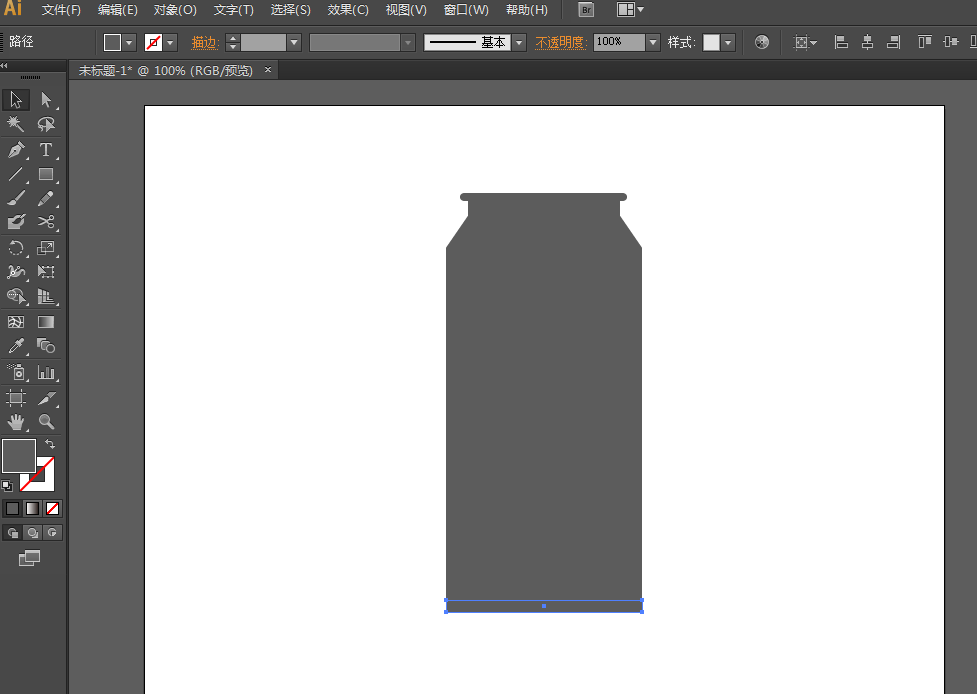Open the 对象(O) menu
Image resolution: width=977 pixels, height=694 pixels.
pyautogui.click(x=175, y=10)
